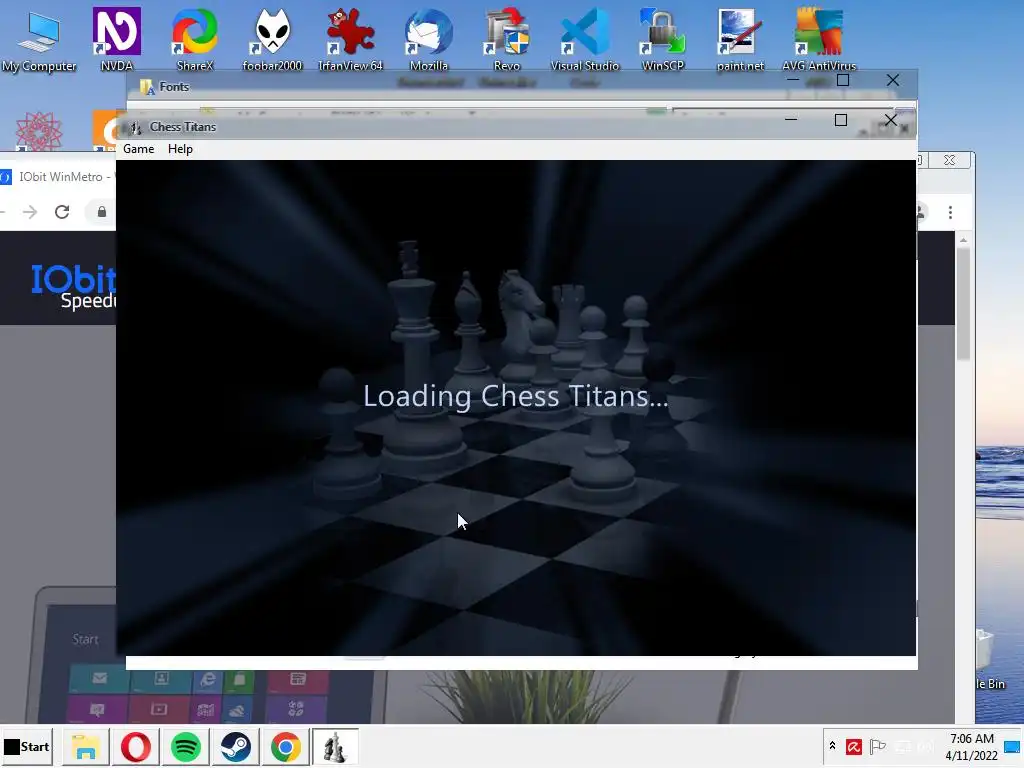Open the Game menu in Chess Titans
Screen dimensions: 1024x768
[x=138, y=149]
